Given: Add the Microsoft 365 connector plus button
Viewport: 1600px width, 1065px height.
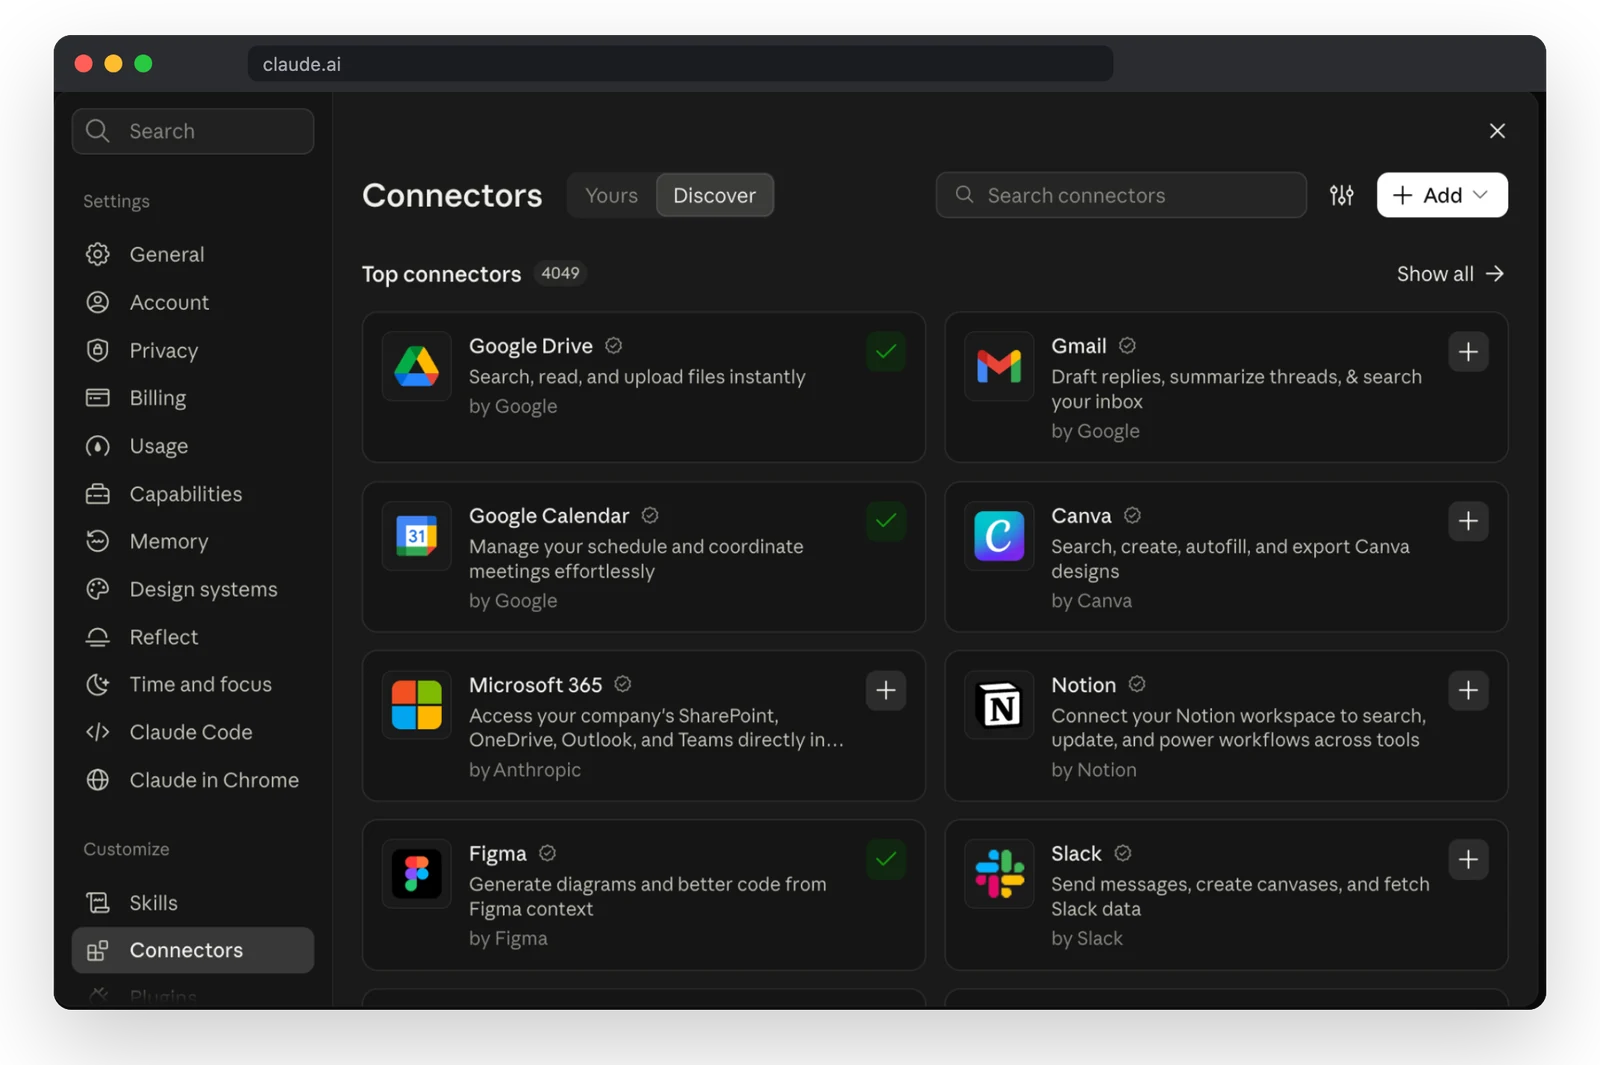Looking at the screenshot, I should pyautogui.click(x=886, y=690).
